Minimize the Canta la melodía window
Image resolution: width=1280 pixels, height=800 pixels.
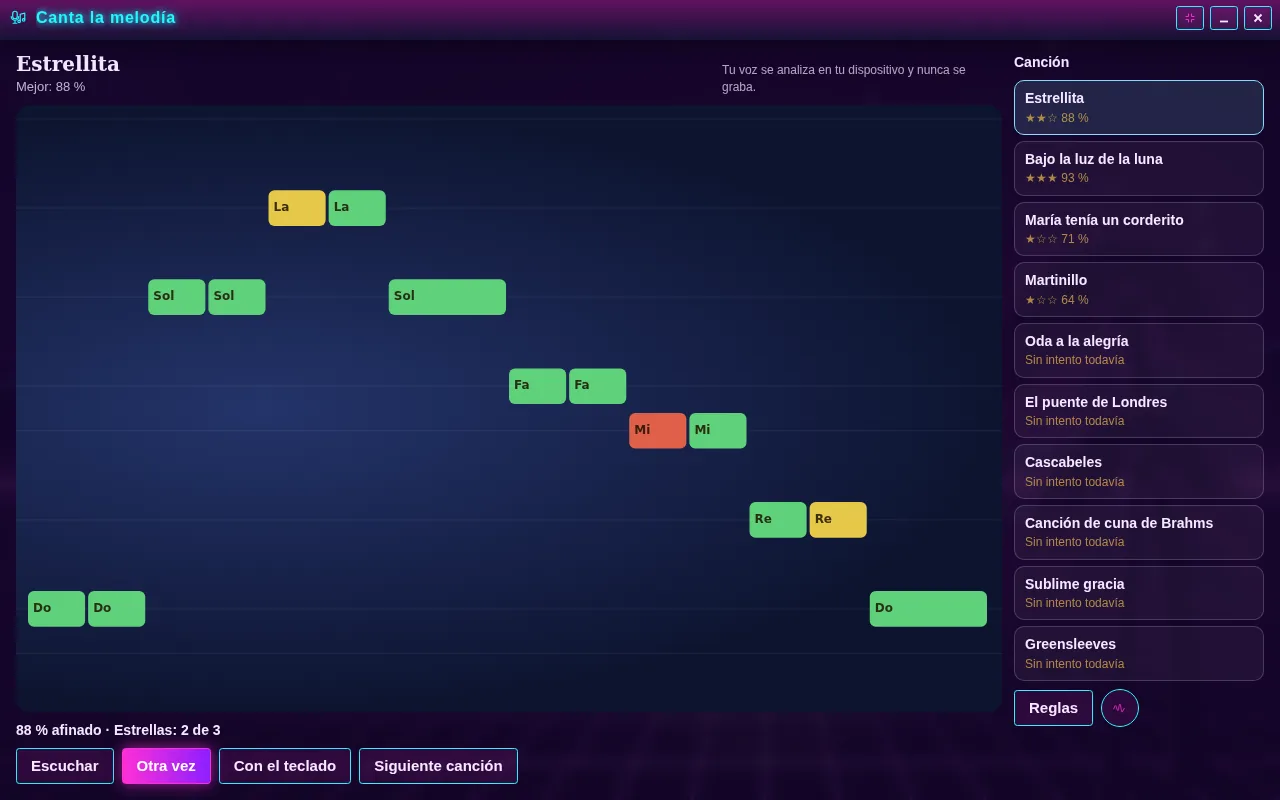1224,18
